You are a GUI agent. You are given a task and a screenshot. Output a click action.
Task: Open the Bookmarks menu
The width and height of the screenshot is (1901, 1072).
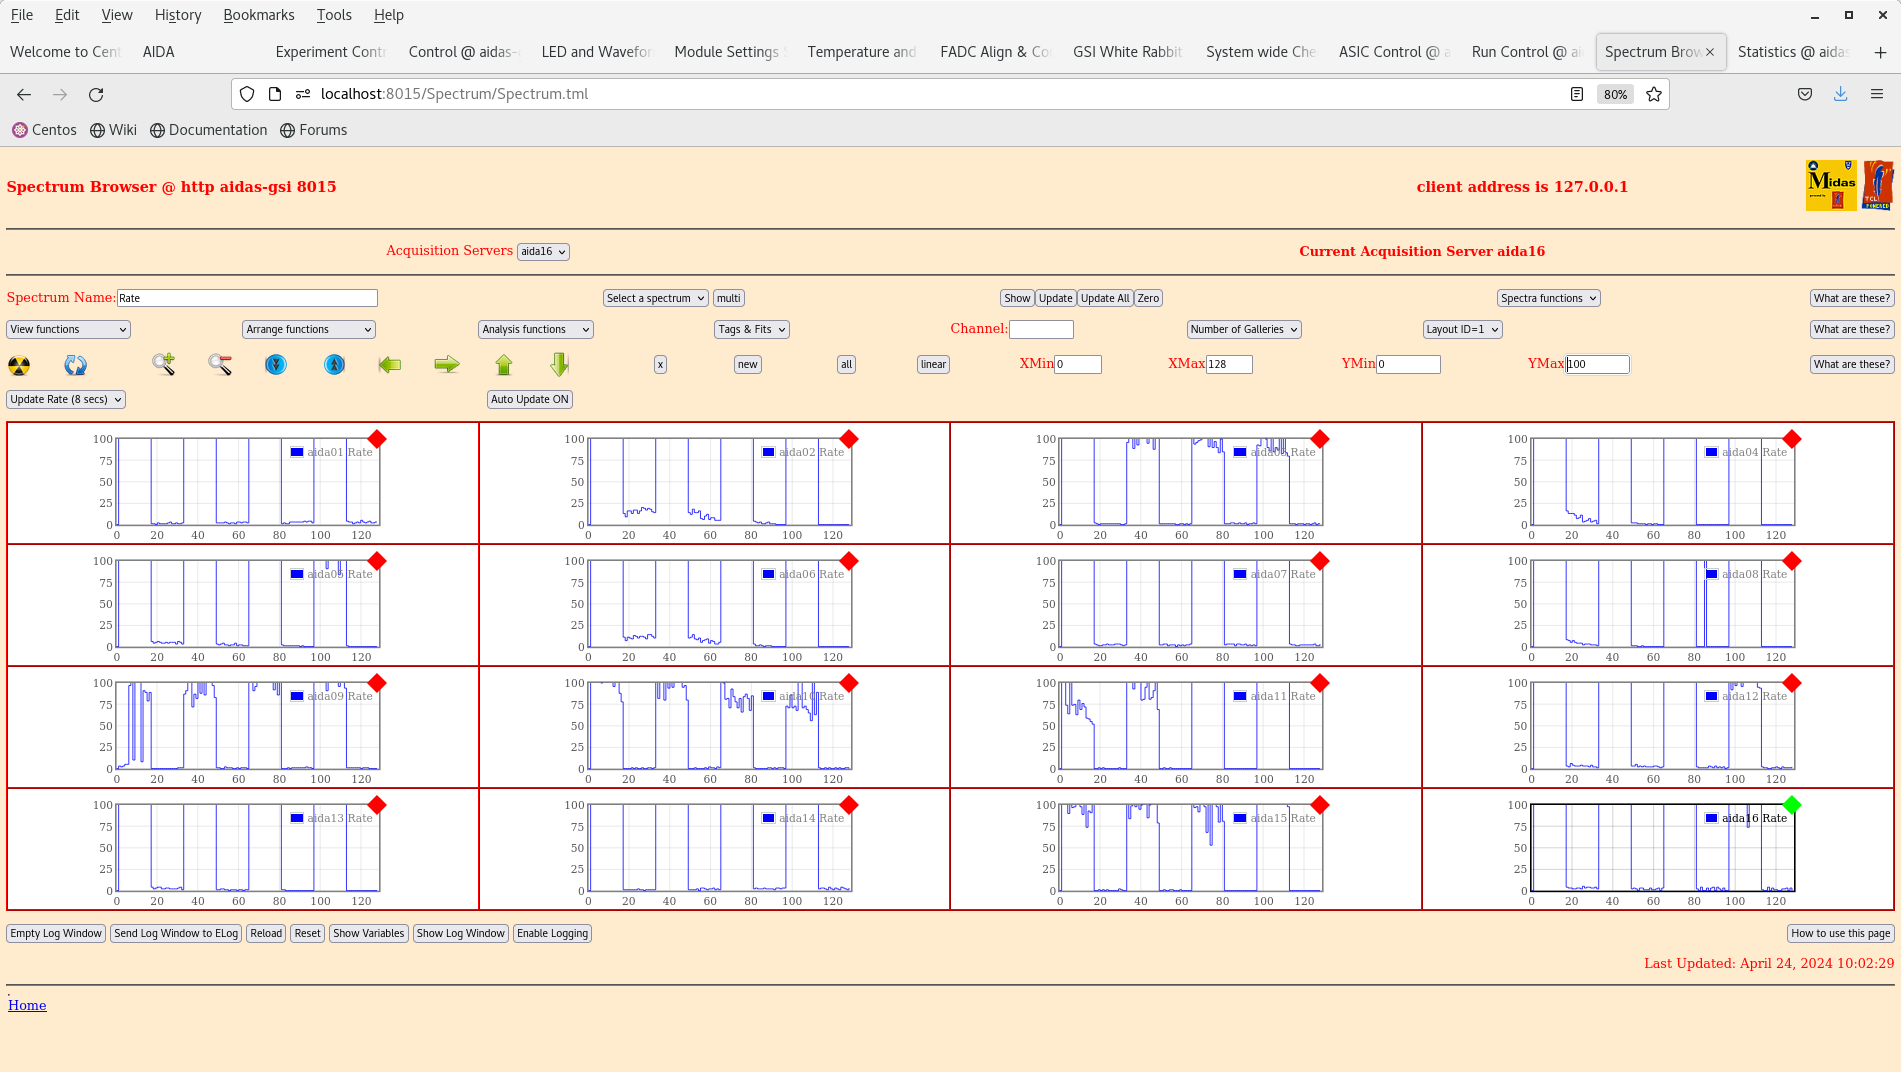pyautogui.click(x=258, y=14)
